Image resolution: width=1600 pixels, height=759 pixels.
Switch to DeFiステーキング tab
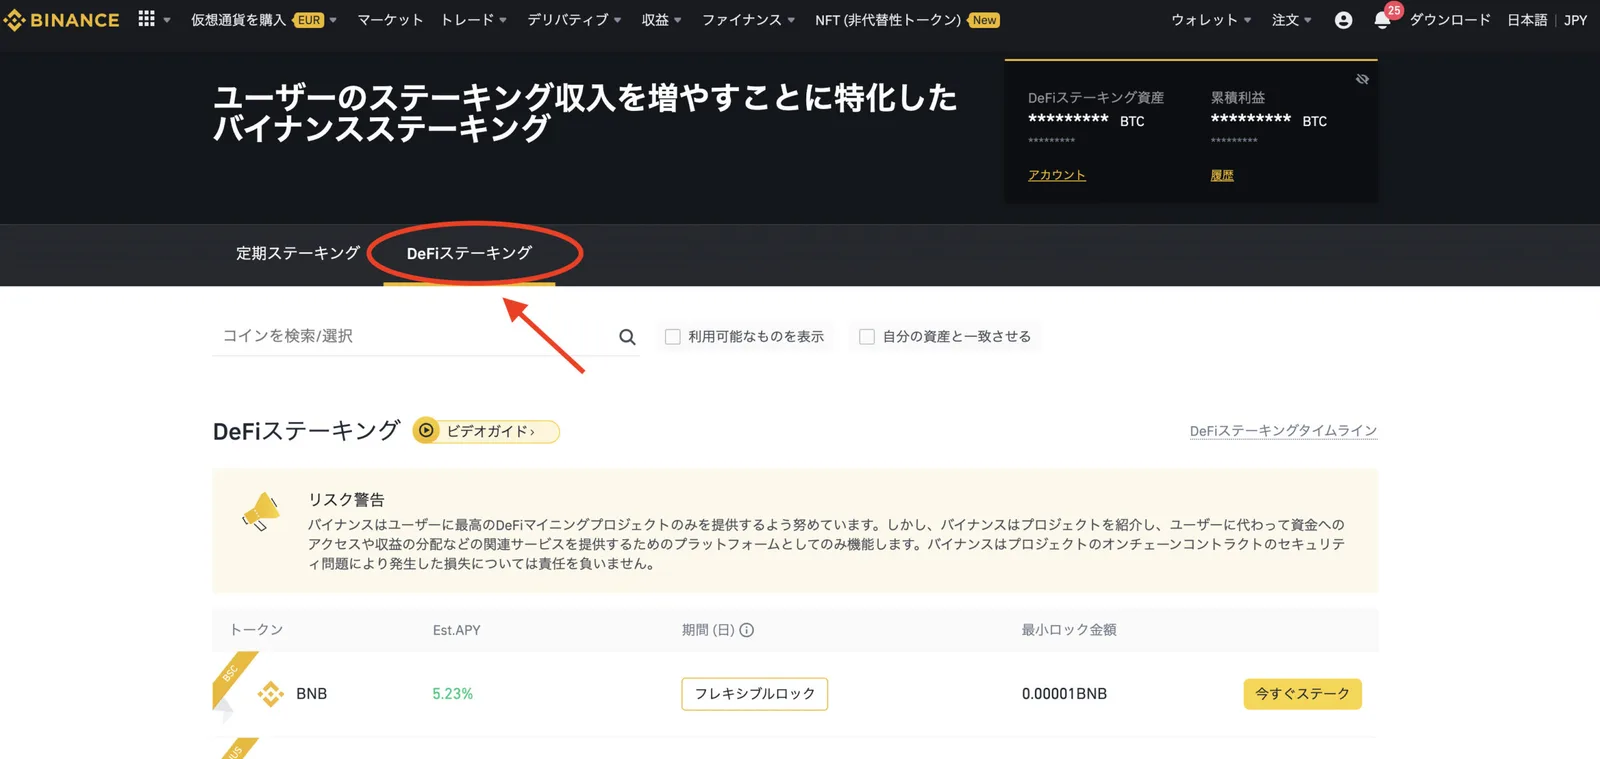click(x=469, y=253)
